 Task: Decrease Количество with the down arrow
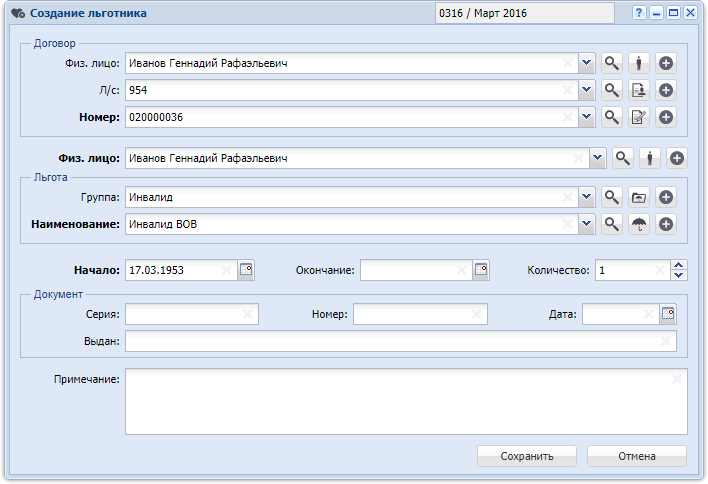pyautogui.click(x=679, y=275)
